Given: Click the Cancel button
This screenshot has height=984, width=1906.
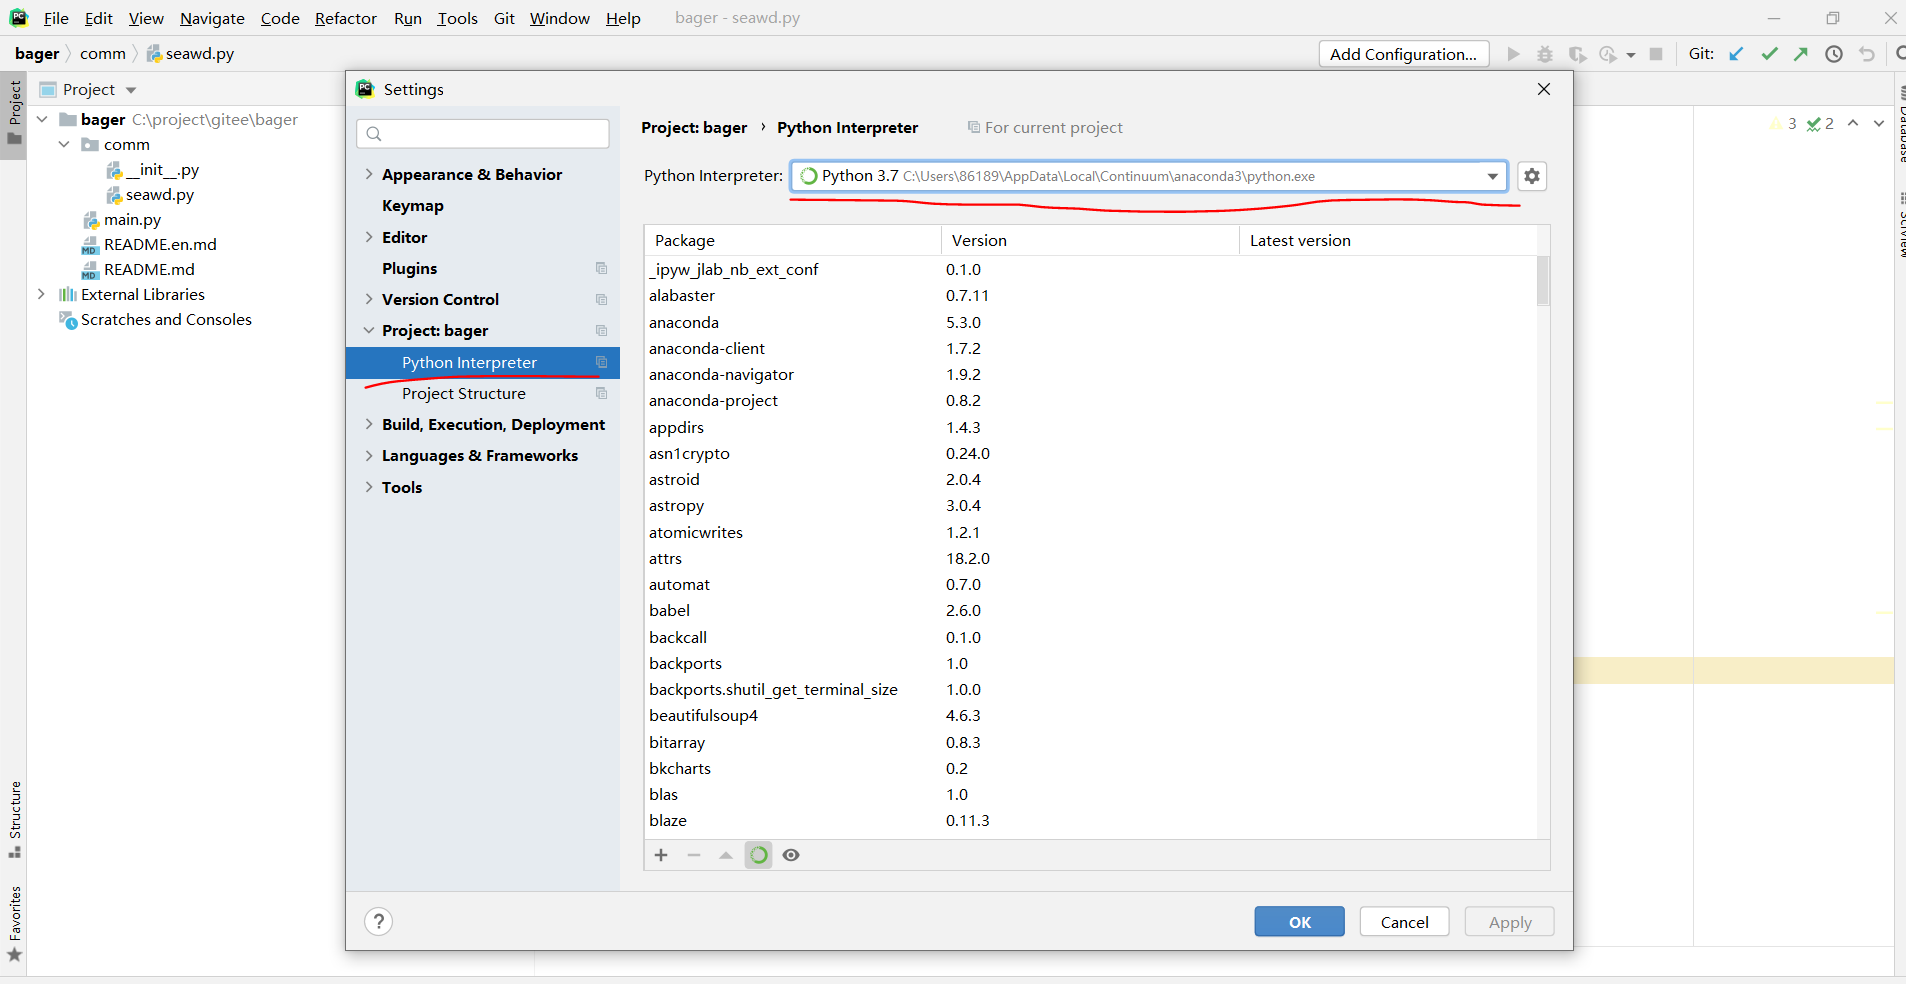Looking at the screenshot, I should point(1404,922).
